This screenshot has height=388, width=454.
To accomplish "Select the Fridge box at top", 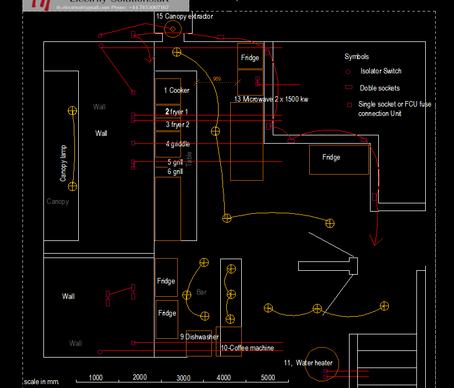I will coord(250,56).
